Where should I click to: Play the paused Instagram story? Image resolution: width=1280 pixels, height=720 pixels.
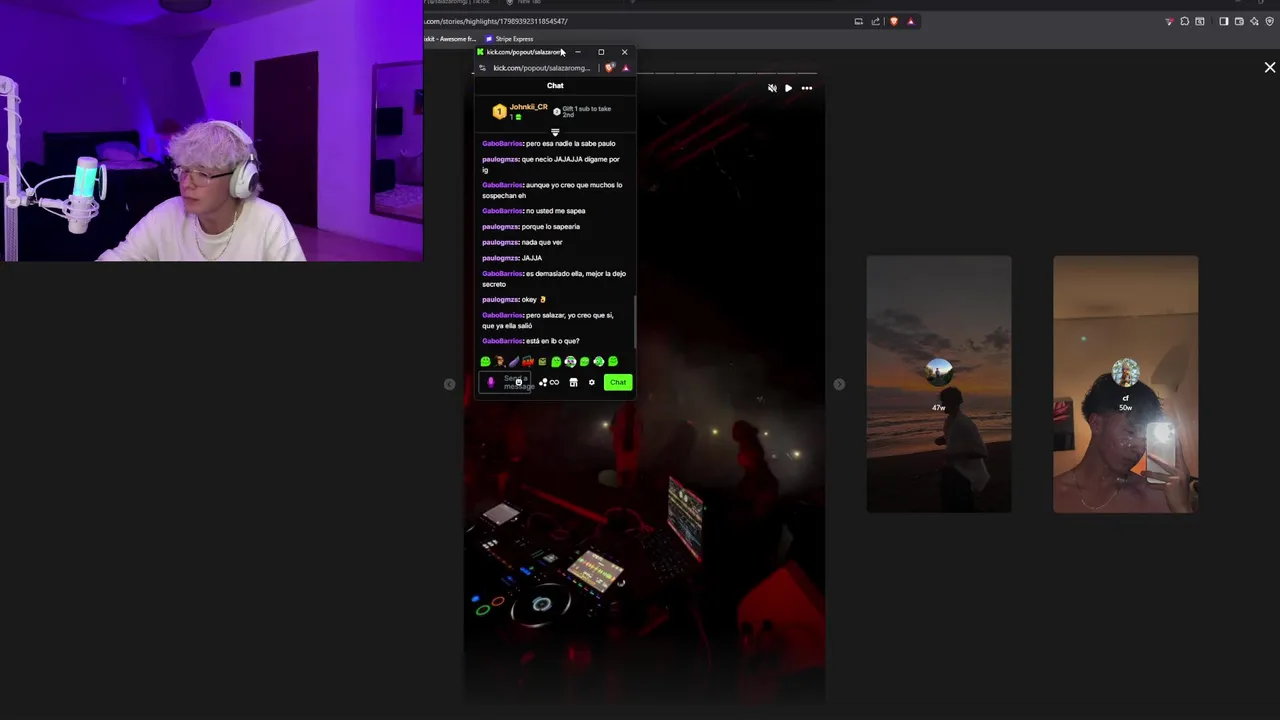788,88
